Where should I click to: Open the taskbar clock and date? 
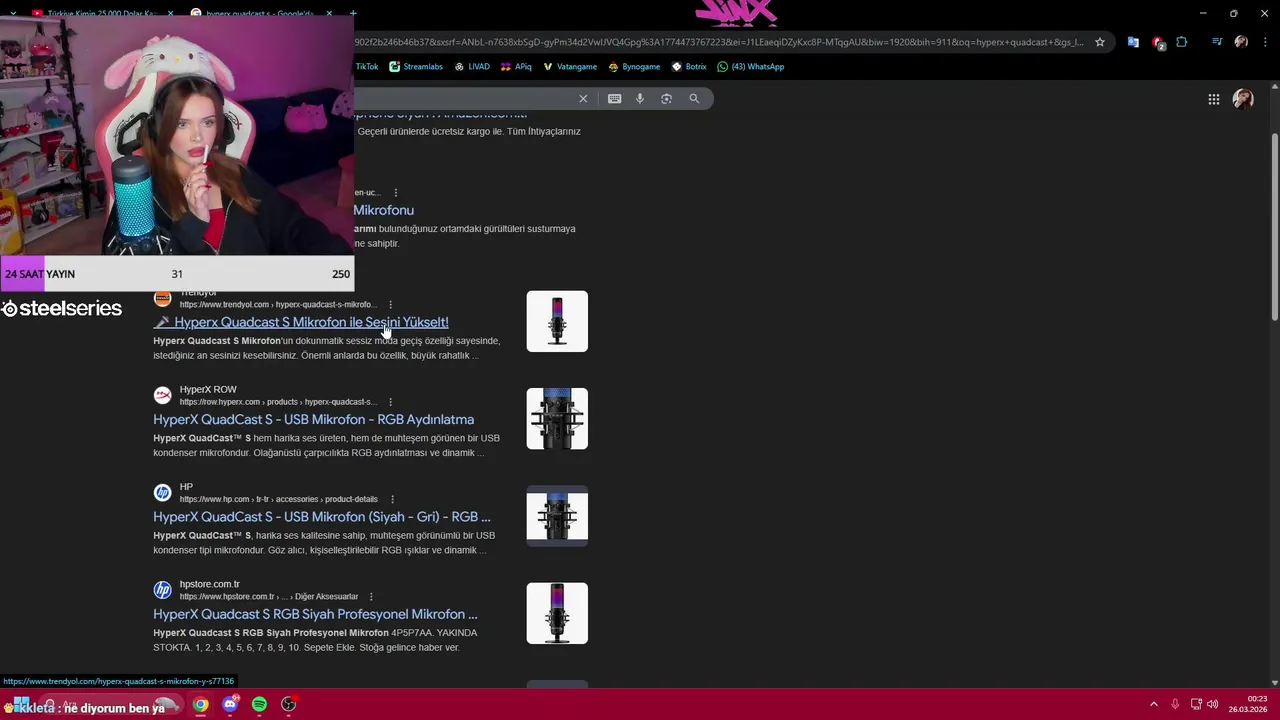pyautogui.click(x=1248, y=704)
